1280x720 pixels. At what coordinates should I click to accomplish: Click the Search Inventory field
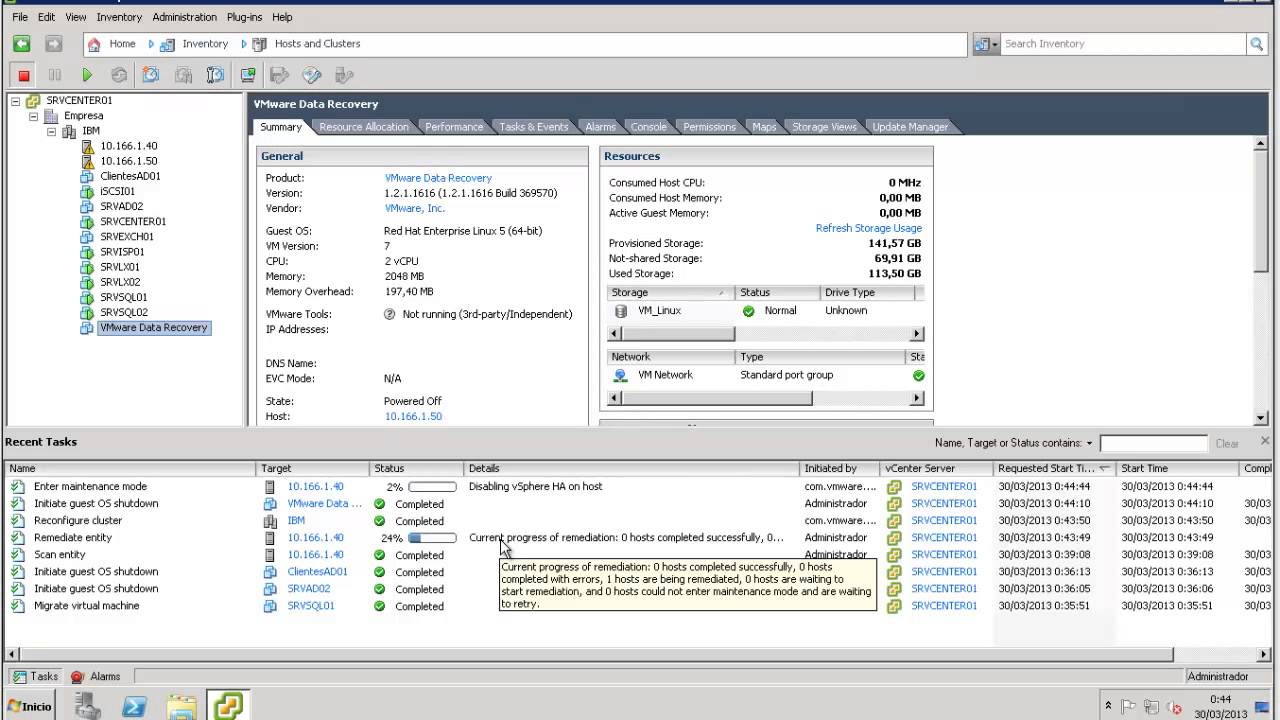click(1123, 44)
